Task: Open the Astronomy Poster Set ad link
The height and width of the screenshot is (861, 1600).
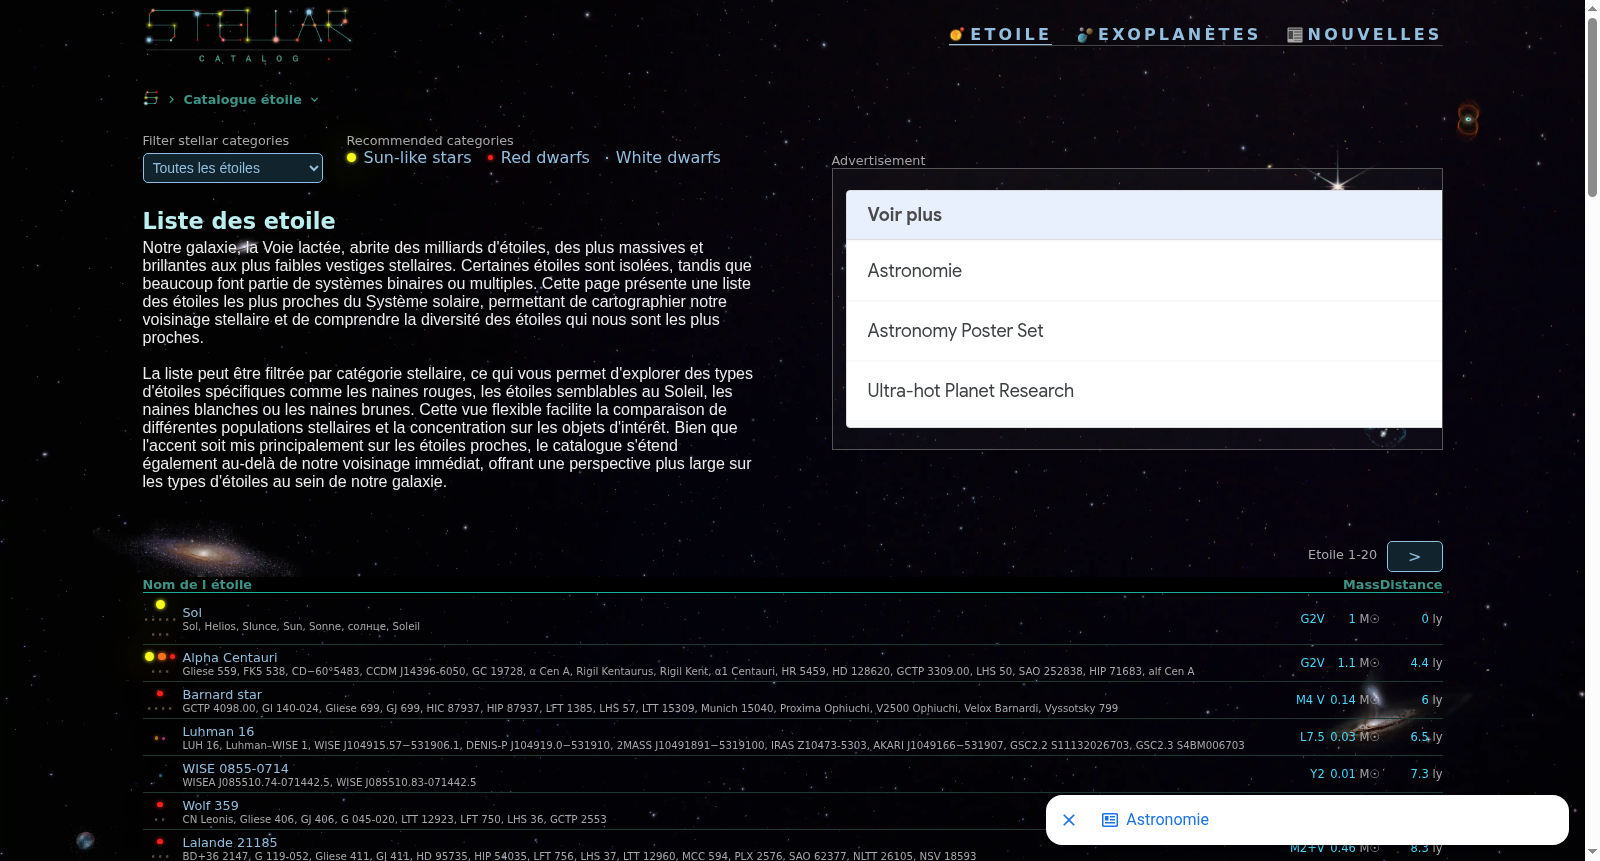Action: click(1144, 331)
